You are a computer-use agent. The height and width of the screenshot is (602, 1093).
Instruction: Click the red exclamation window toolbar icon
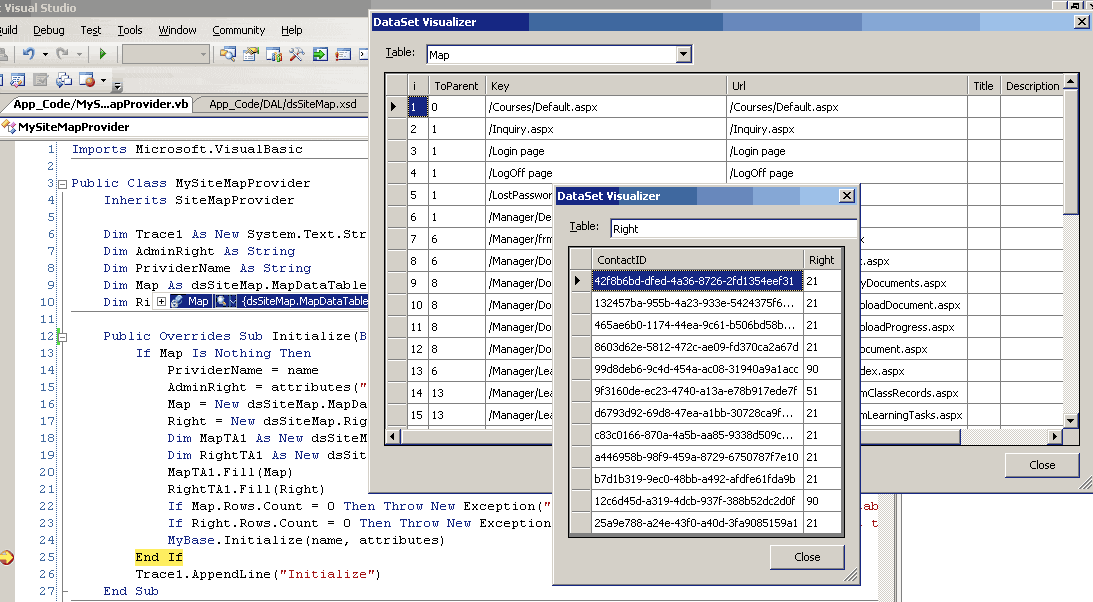(x=343, y=54)
